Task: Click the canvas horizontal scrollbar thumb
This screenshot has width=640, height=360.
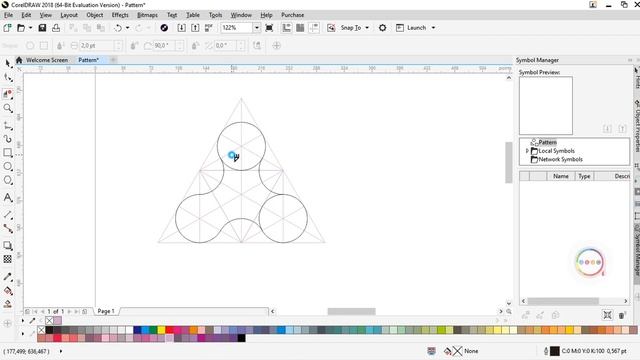Action: [x=351, y=311]
